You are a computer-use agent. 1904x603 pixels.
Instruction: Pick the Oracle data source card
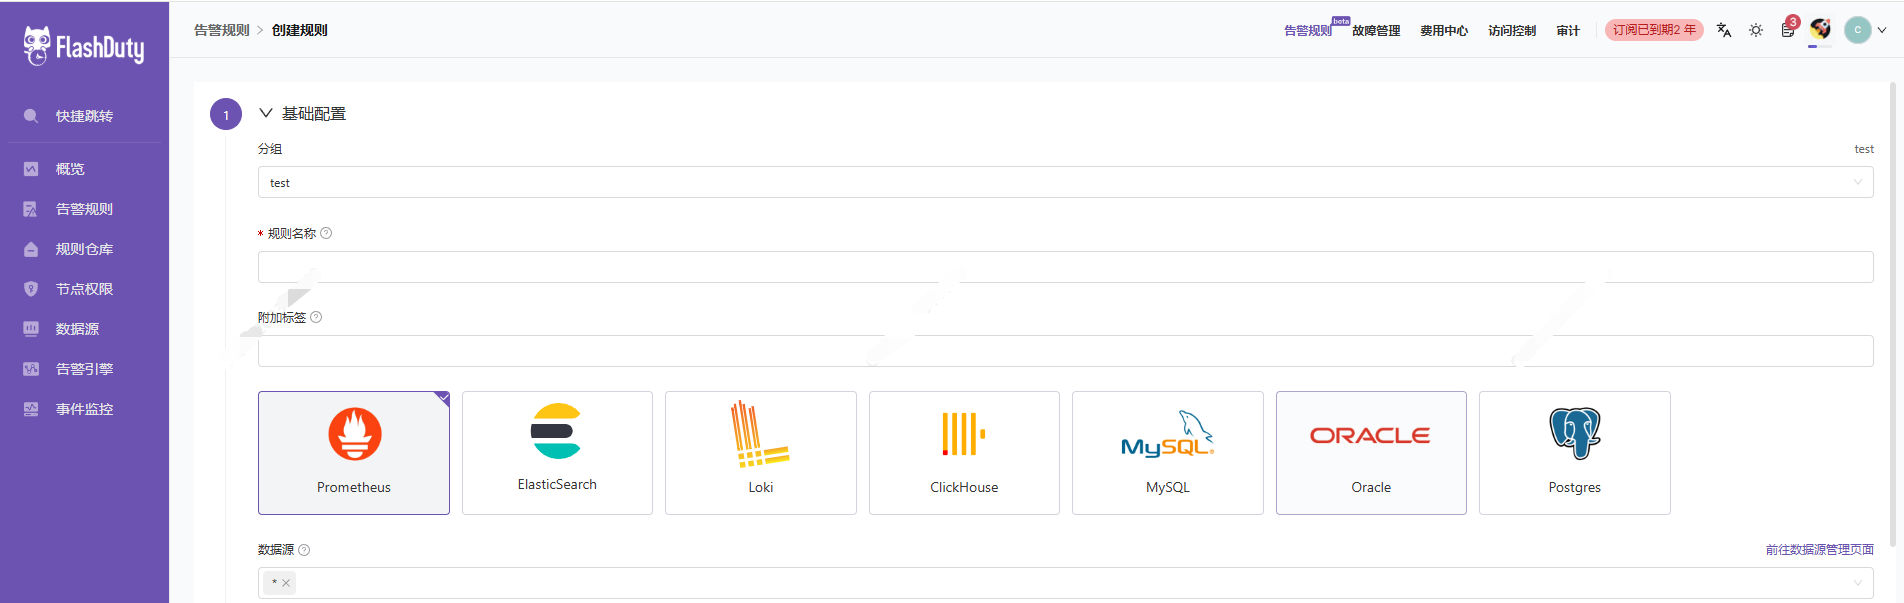1371,453
